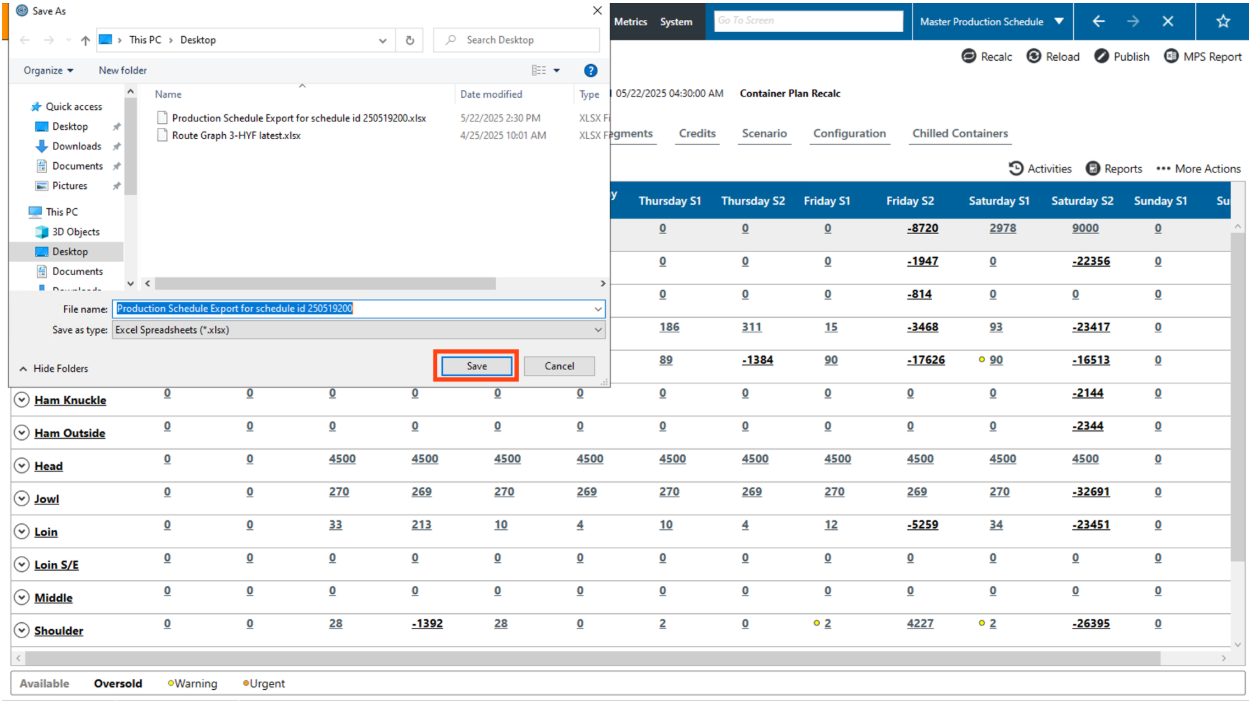Click the Help question mark icon
Viewport: 1249px width, 705px height.
(590, 71)
